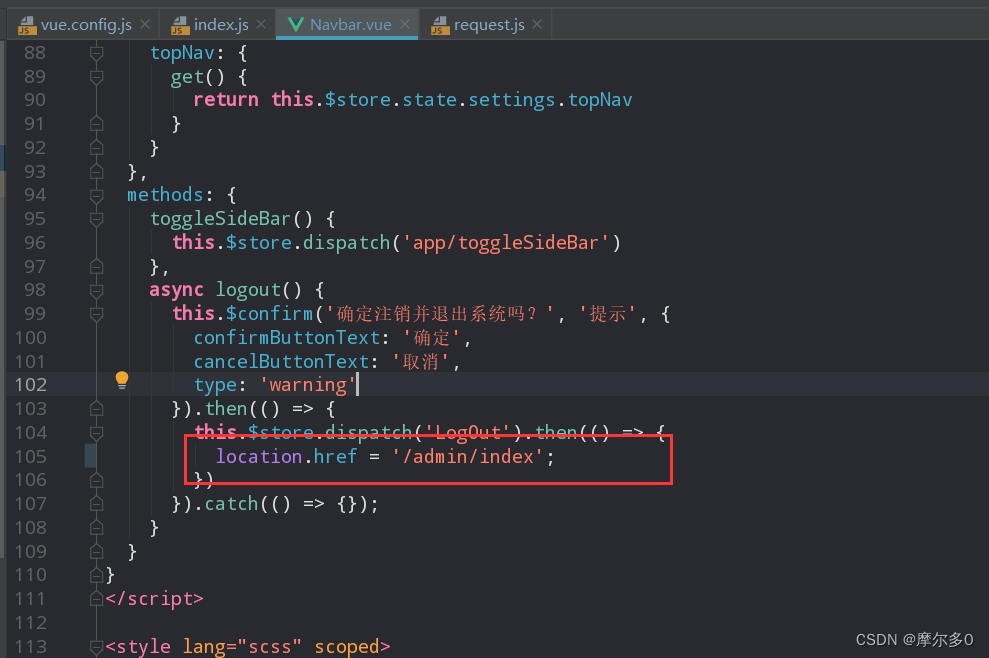Collapse toggleSideBar function at line 95
The height and width of the screenshot is (658, 989).
pos(96,219)
